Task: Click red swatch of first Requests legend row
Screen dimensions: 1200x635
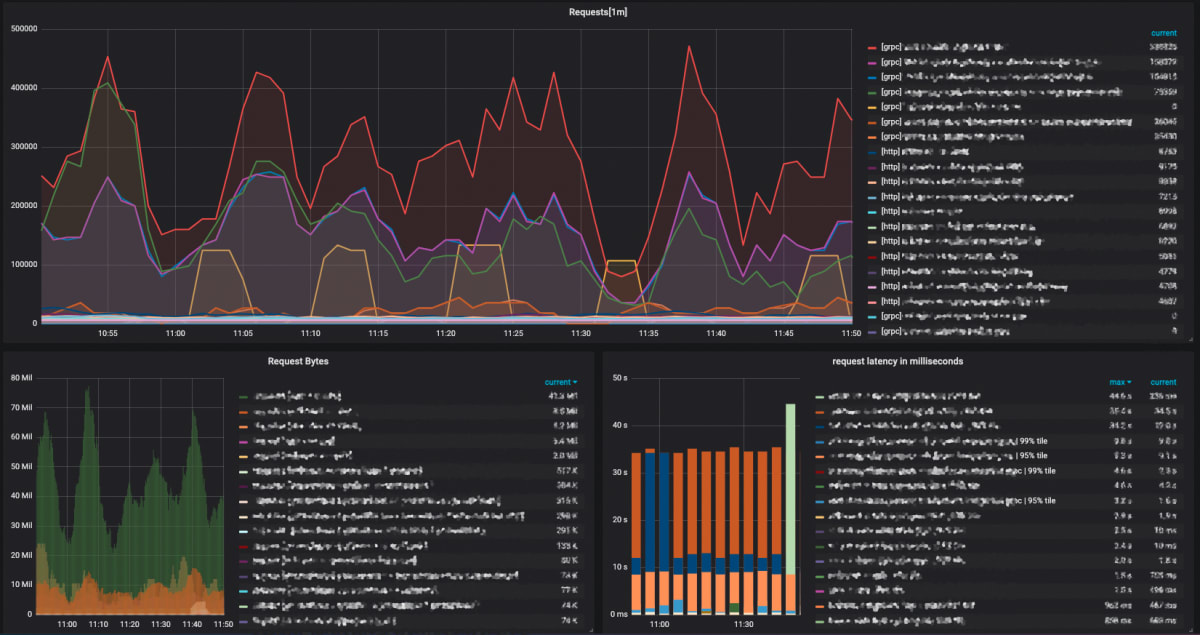Action: tap(872, 47)
